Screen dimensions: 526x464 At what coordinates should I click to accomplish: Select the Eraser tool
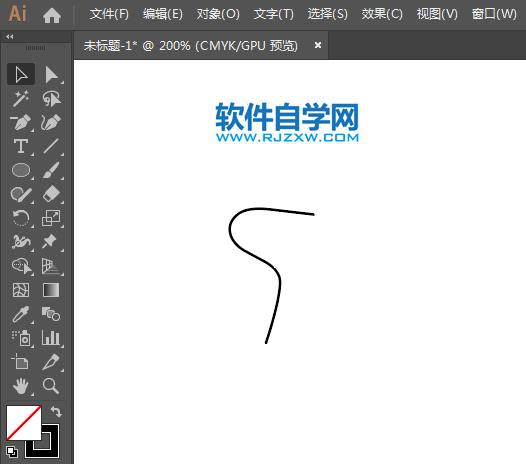(51, 194)
